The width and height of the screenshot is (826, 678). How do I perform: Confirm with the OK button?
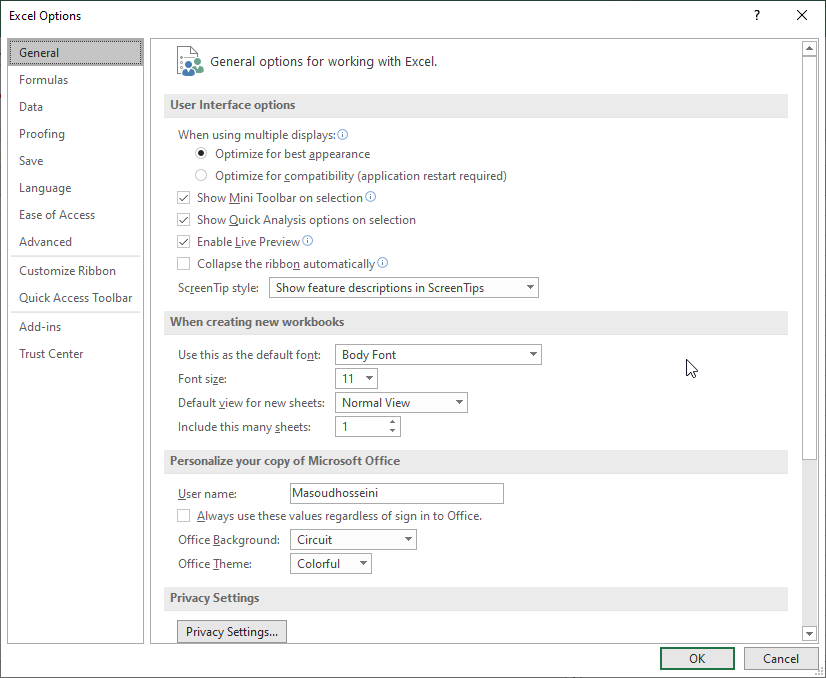[x=697, y=659]
